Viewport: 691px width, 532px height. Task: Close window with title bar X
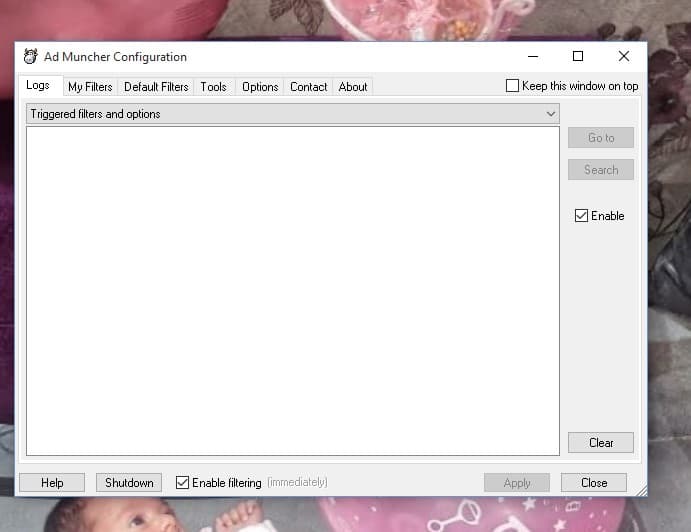pyautogui.click(x=624, y=56)
